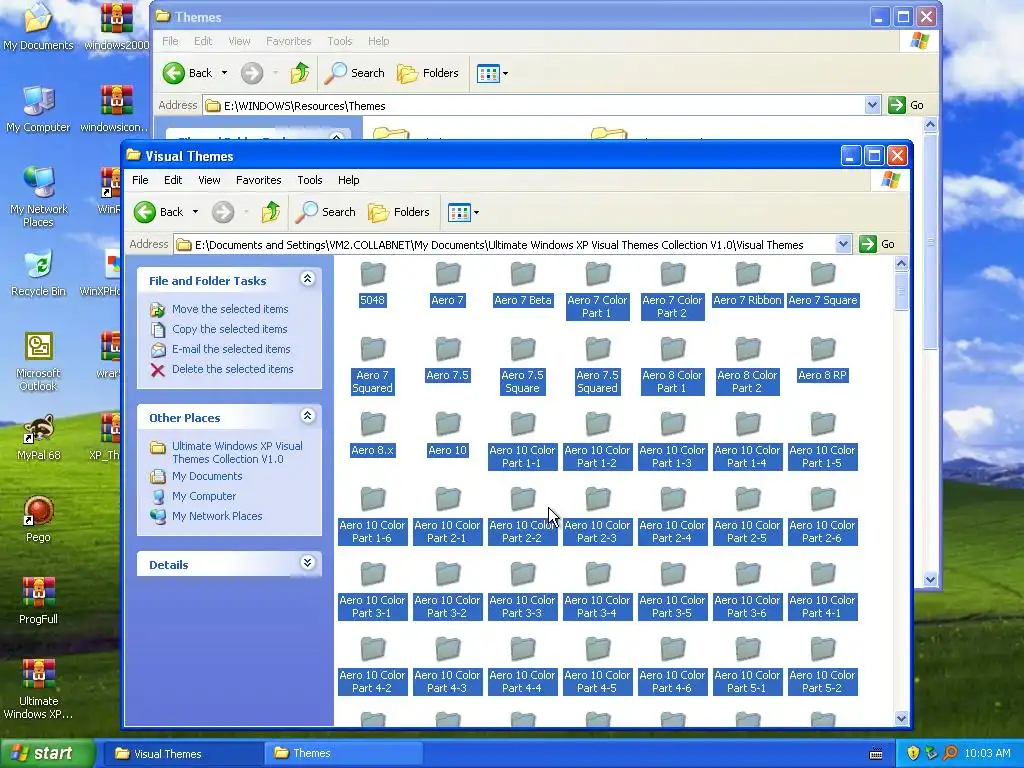Click Go button in Themes window
The width and height of the screenshot is (1024, 768).
click(906, 105)
